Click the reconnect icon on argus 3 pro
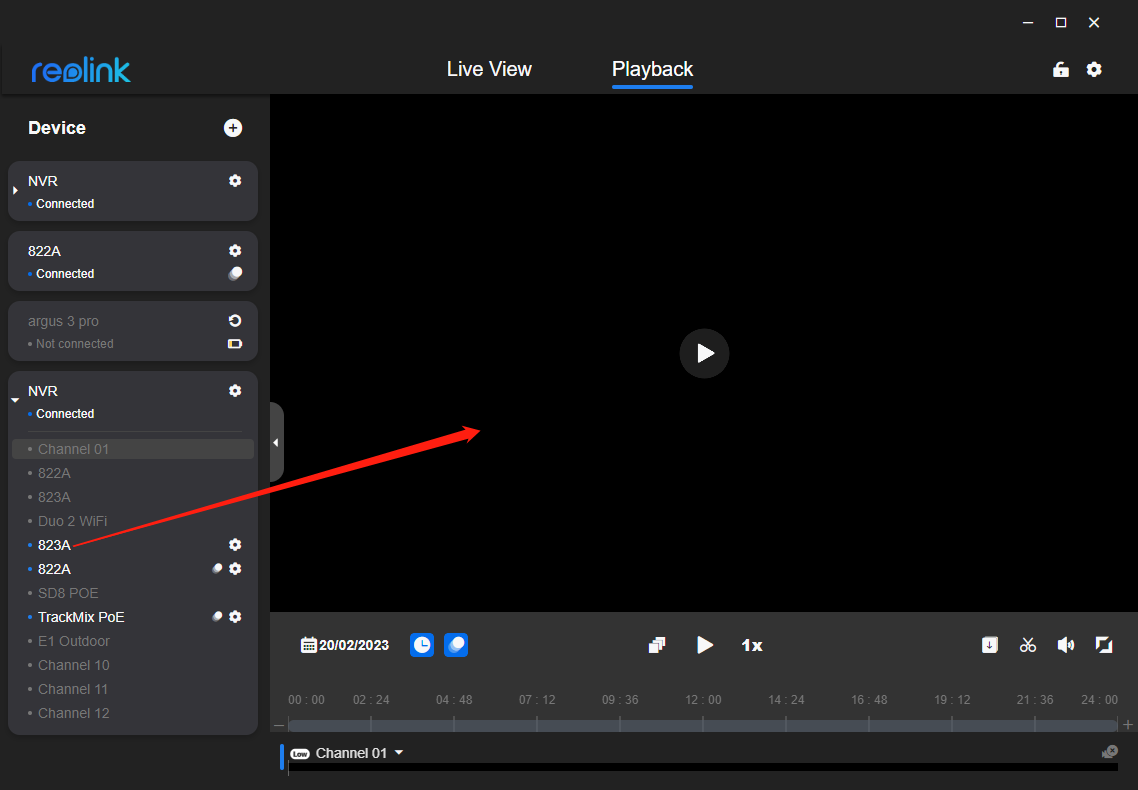Screen dimensions: 1138x790 [x=235, y=321]
